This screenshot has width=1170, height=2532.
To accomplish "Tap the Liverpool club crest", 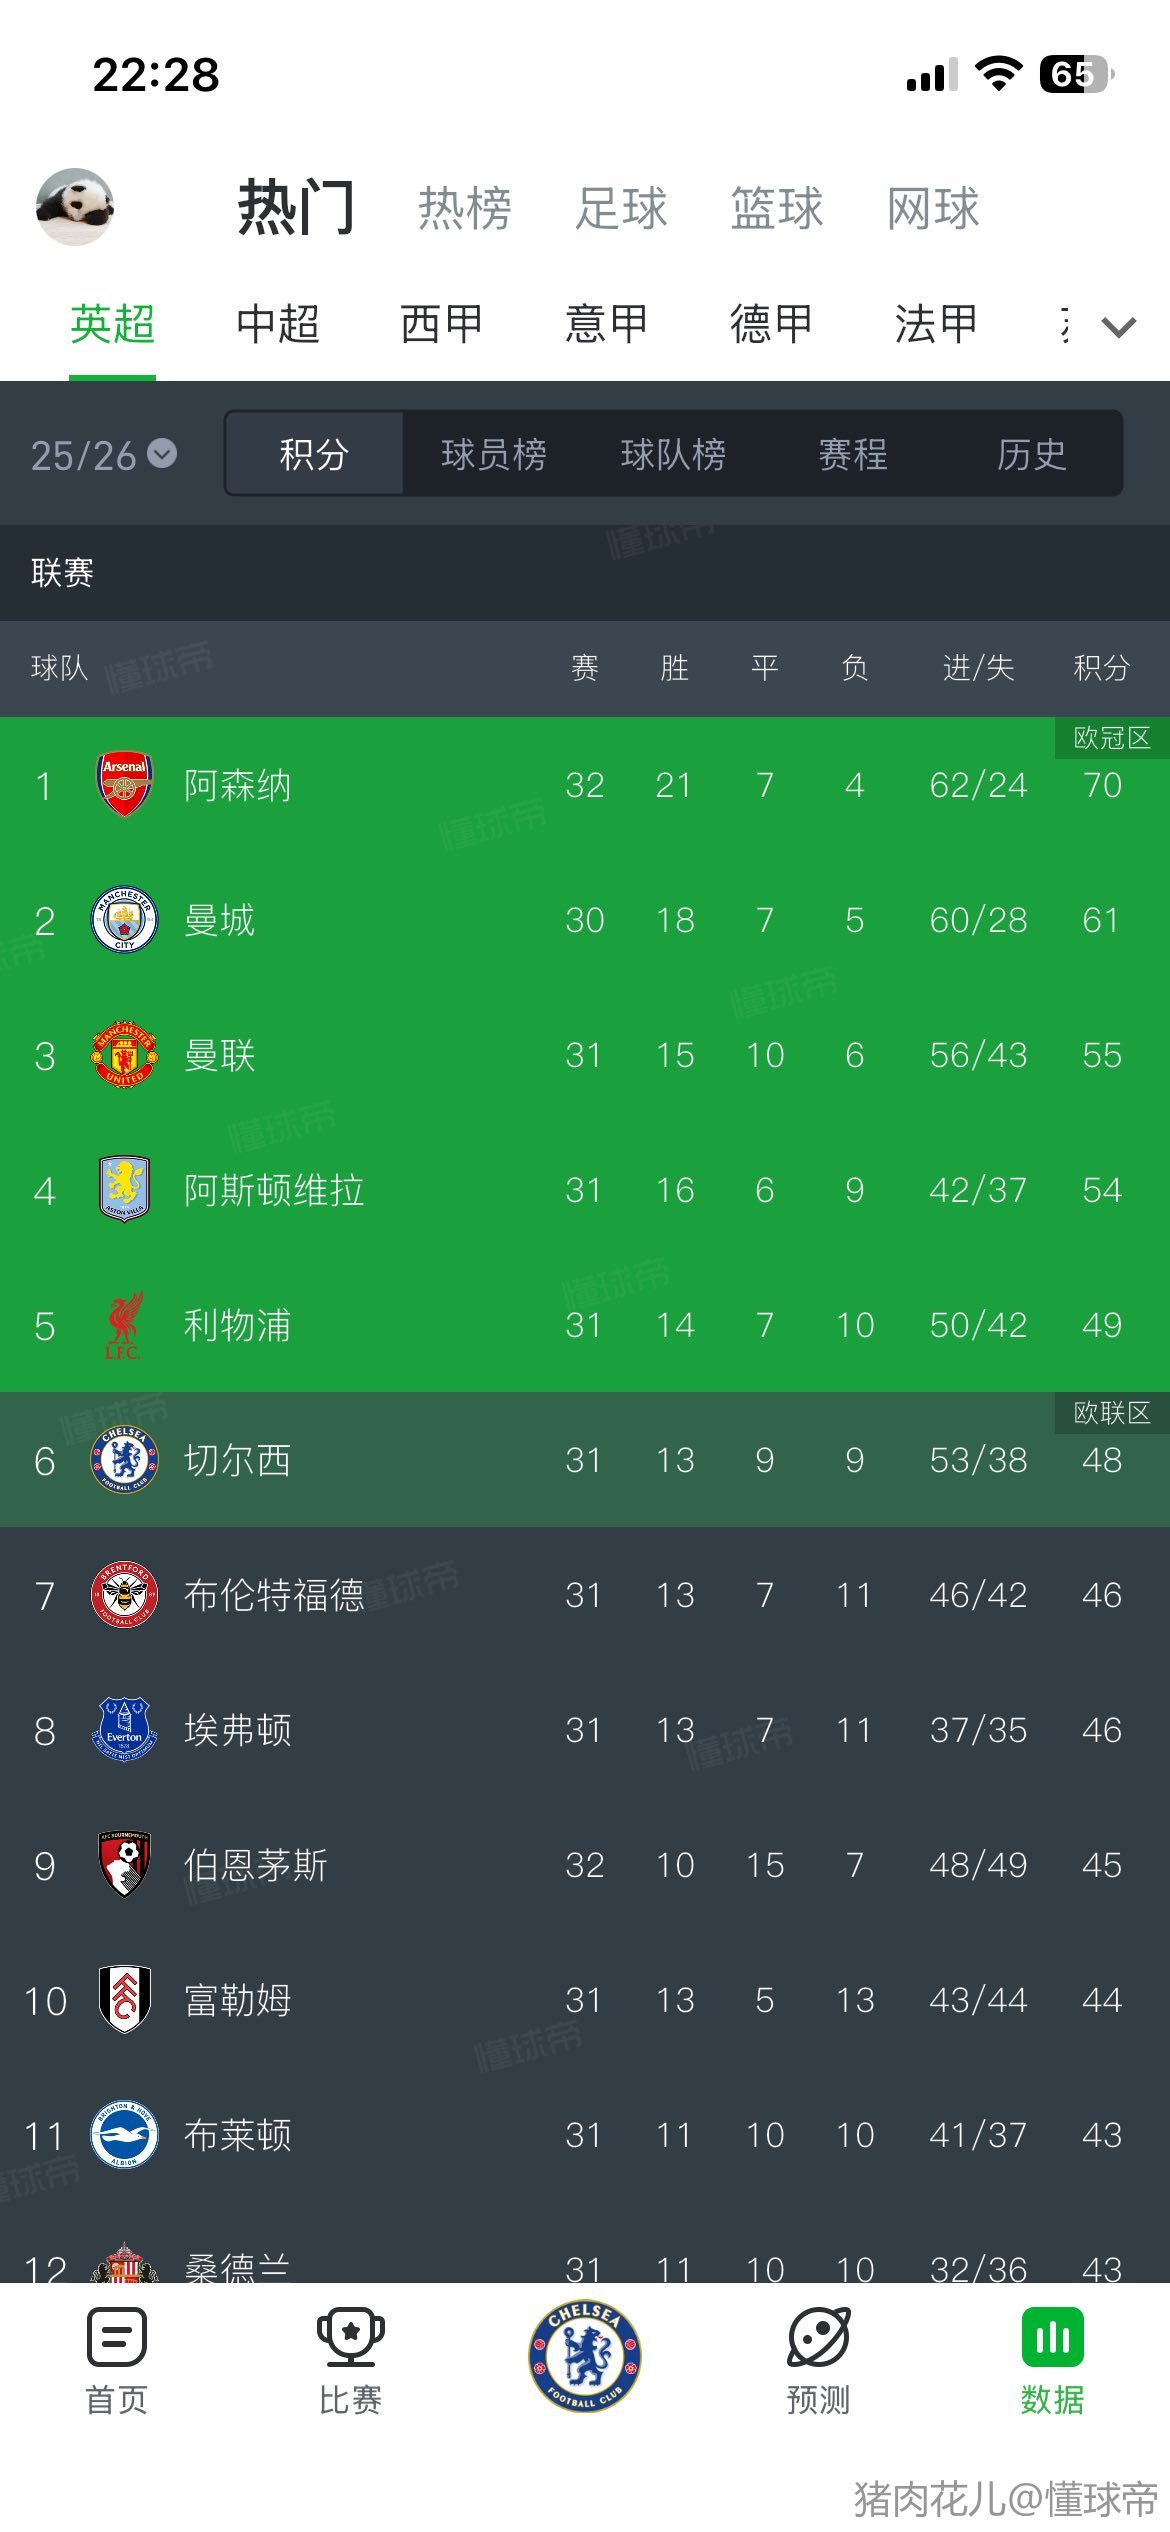I will coord(124,1325).
